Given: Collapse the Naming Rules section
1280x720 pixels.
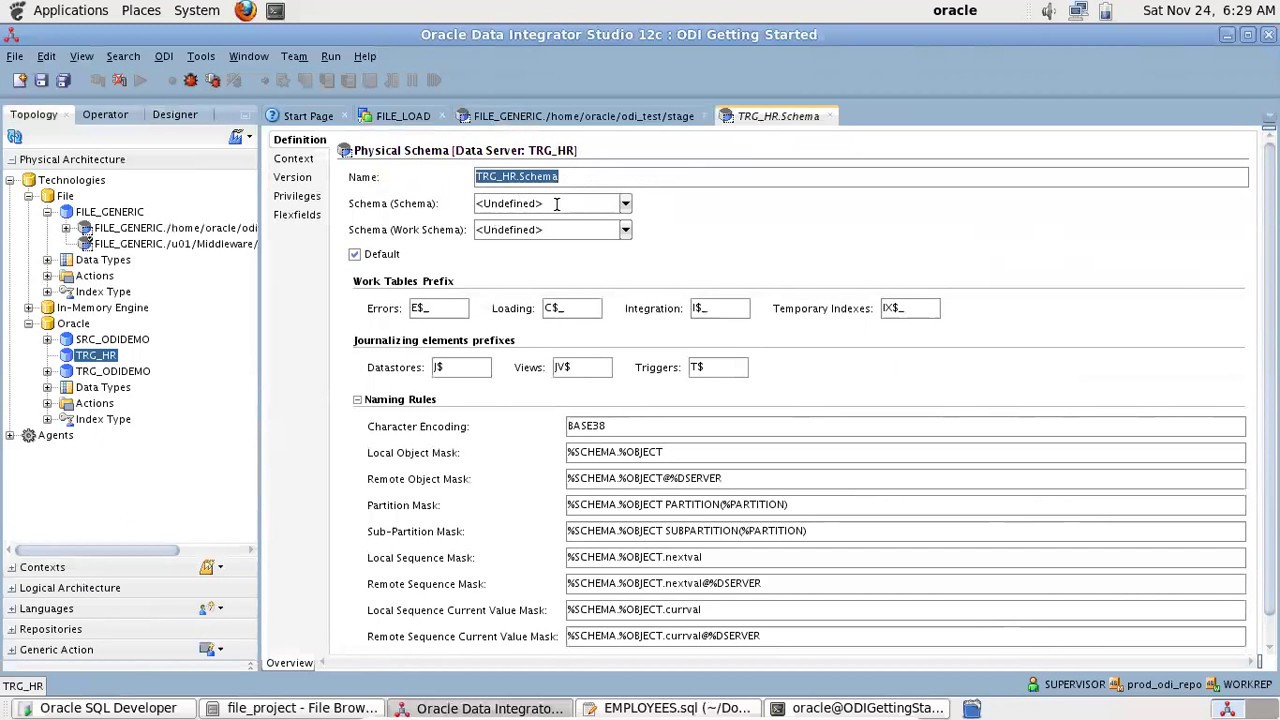Looking at the screenshot, I should 357,400.
